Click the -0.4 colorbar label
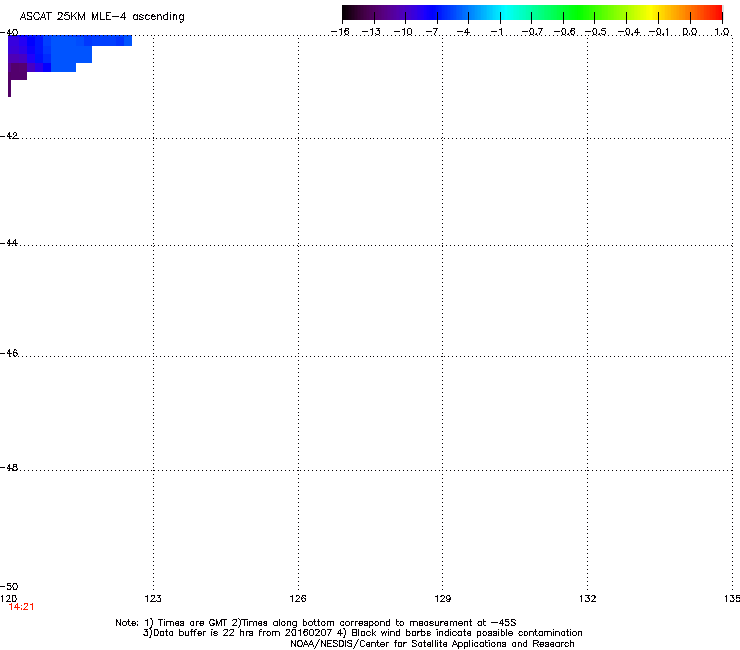 pos(629,32)
